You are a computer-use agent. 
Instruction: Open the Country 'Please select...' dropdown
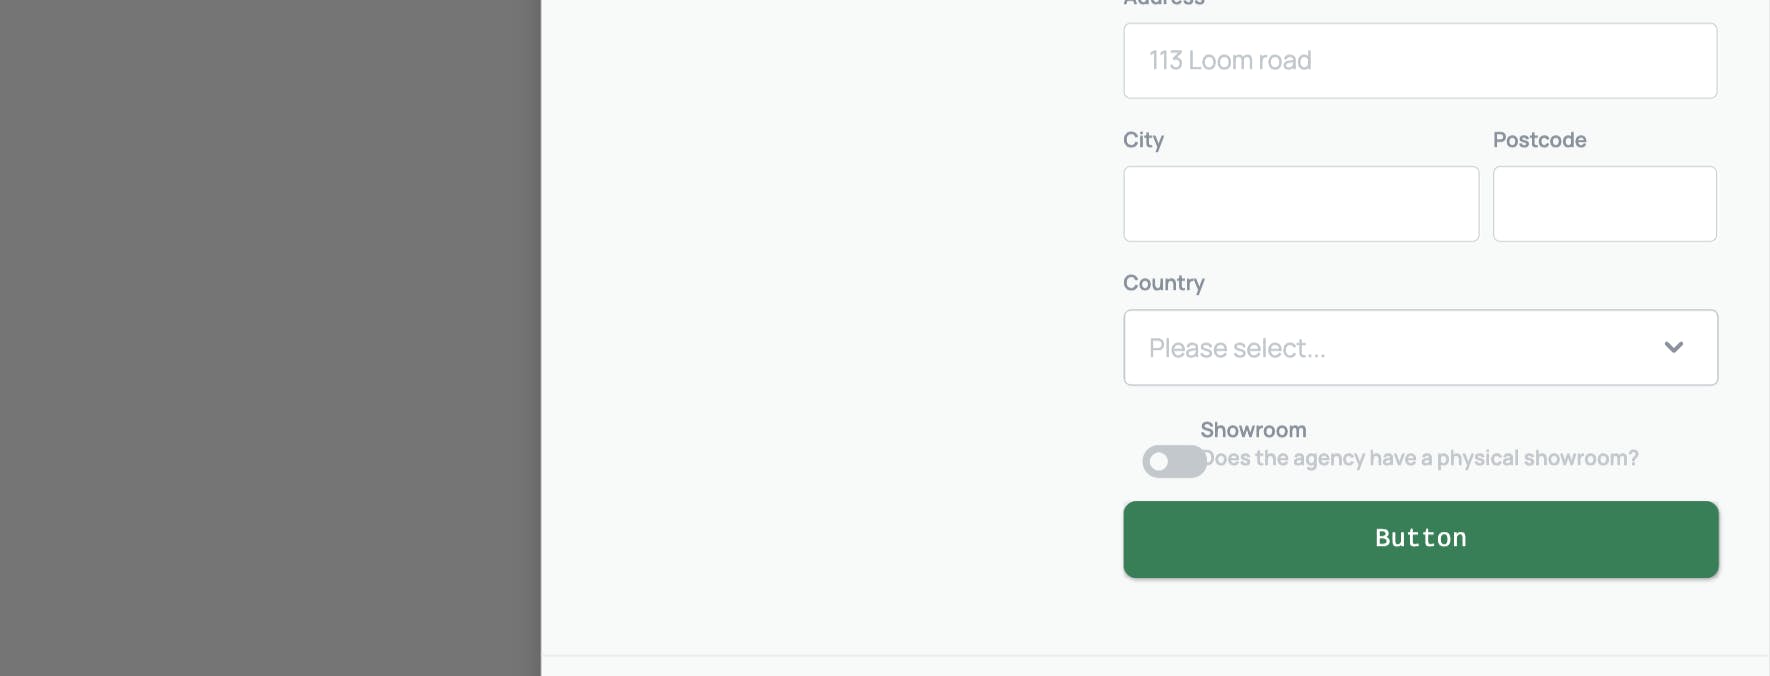point(1420,347)
